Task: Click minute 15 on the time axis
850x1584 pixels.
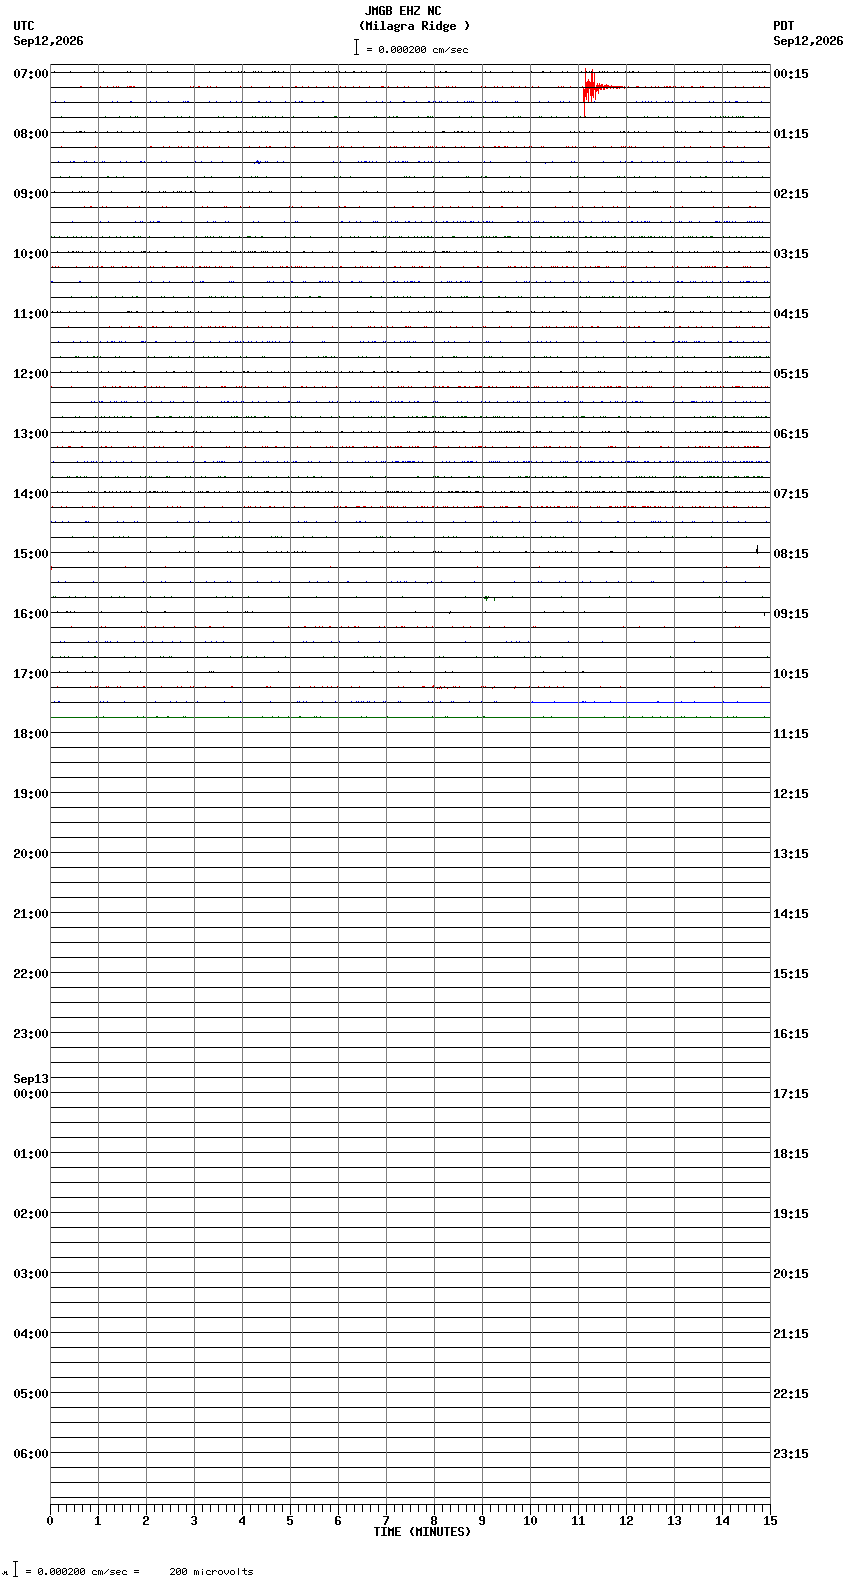Action: [770, 1521]
